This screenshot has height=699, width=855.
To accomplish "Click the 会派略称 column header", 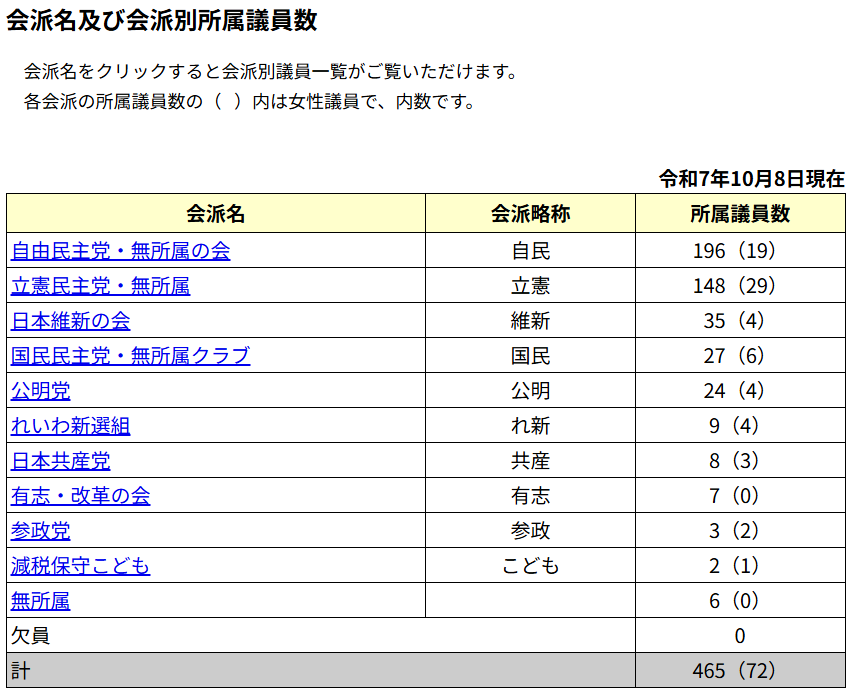I will [x=531, y=214].
